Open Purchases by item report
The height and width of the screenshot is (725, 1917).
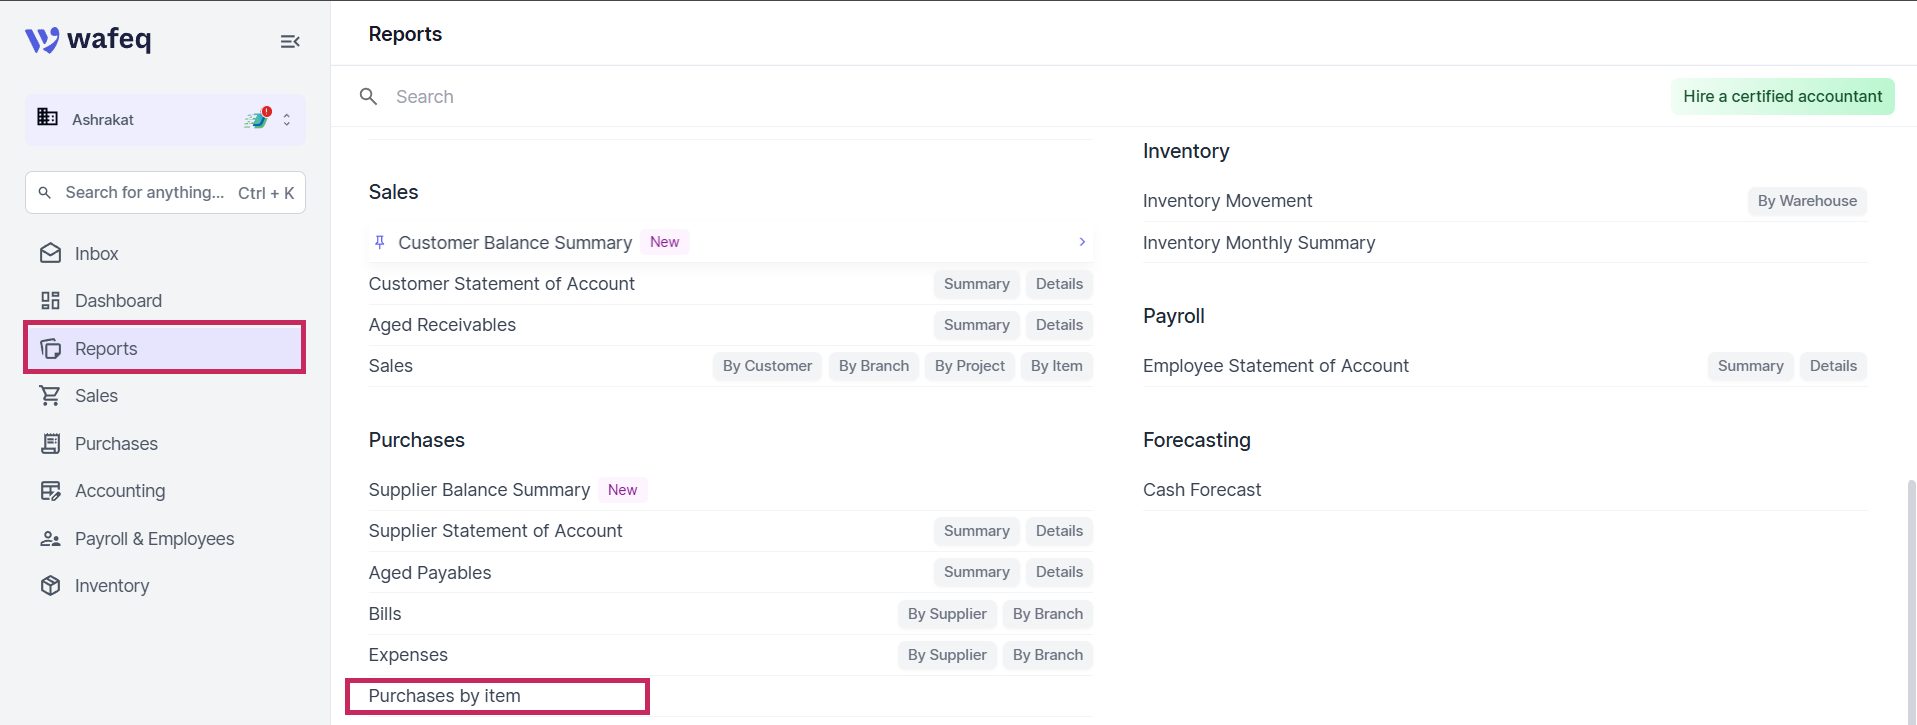(444, 696)
